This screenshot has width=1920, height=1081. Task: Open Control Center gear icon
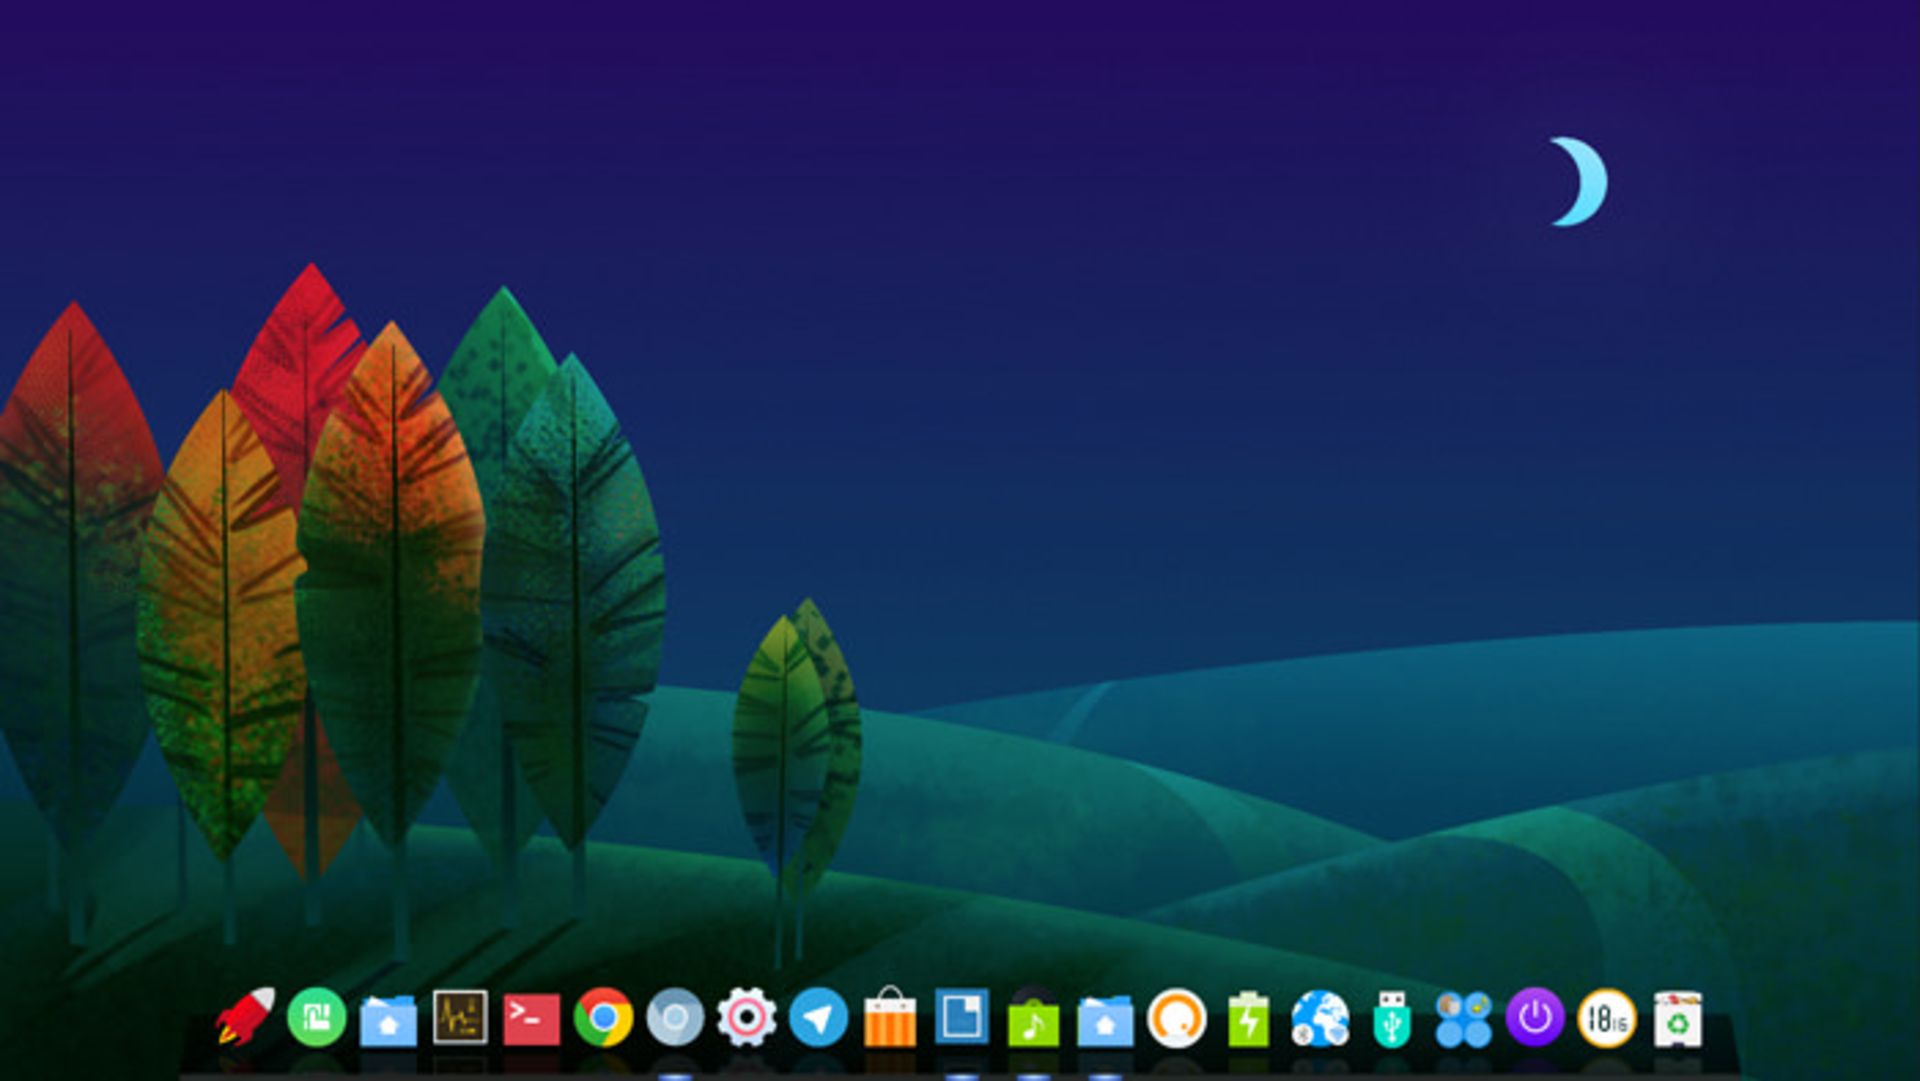pos(747,1018)
